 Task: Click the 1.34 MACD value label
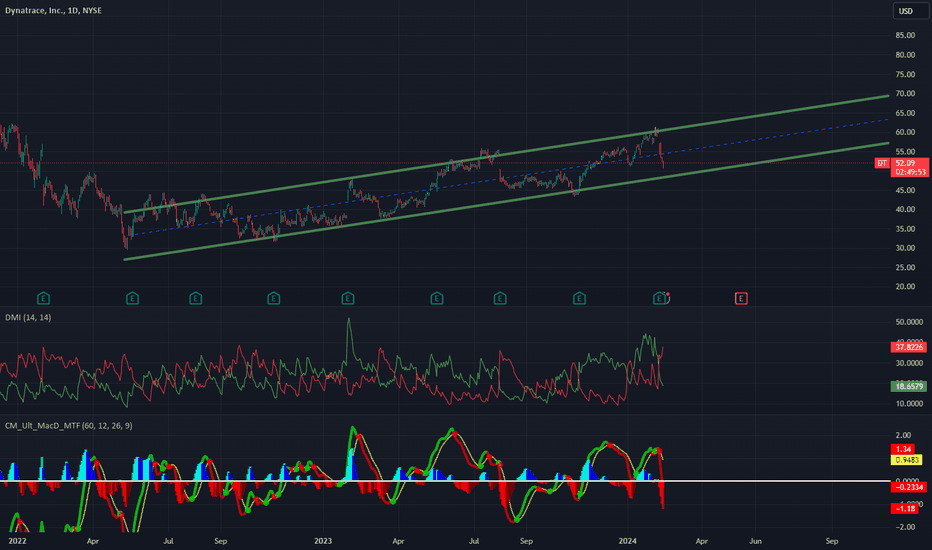pos(905,450)
